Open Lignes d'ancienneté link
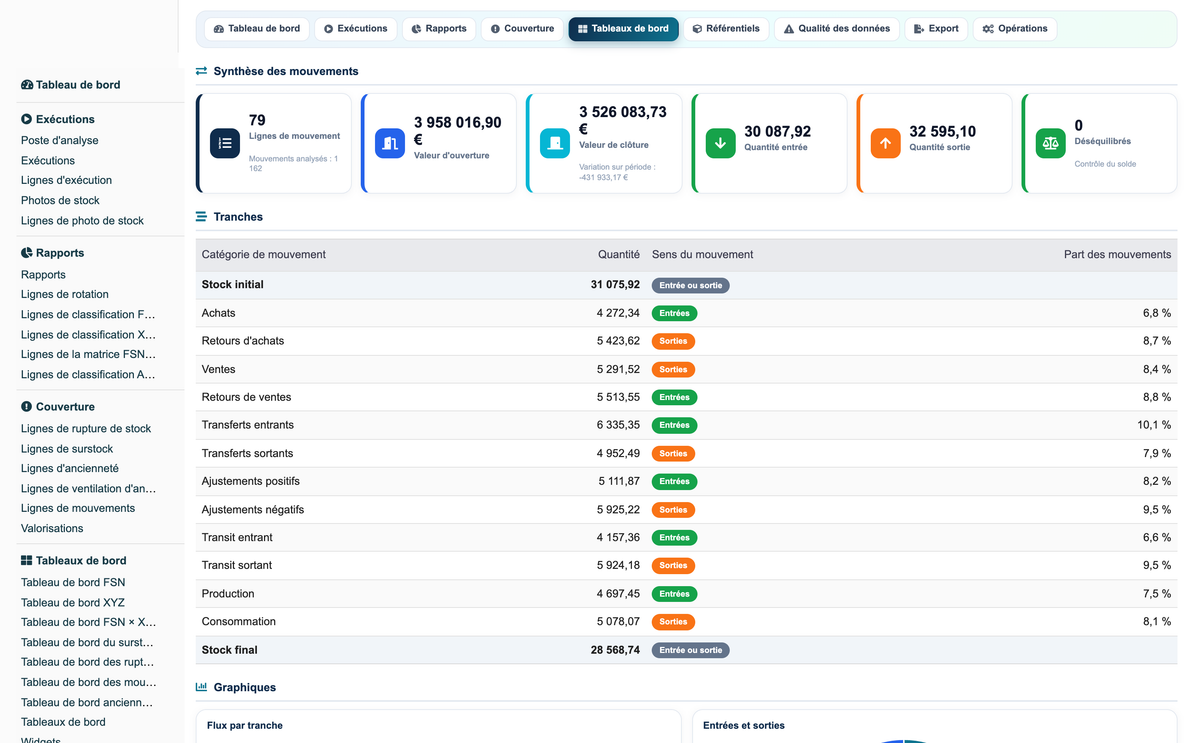Image resolution: width=1200 pixels, height=743 pixels. pos(70,469)
